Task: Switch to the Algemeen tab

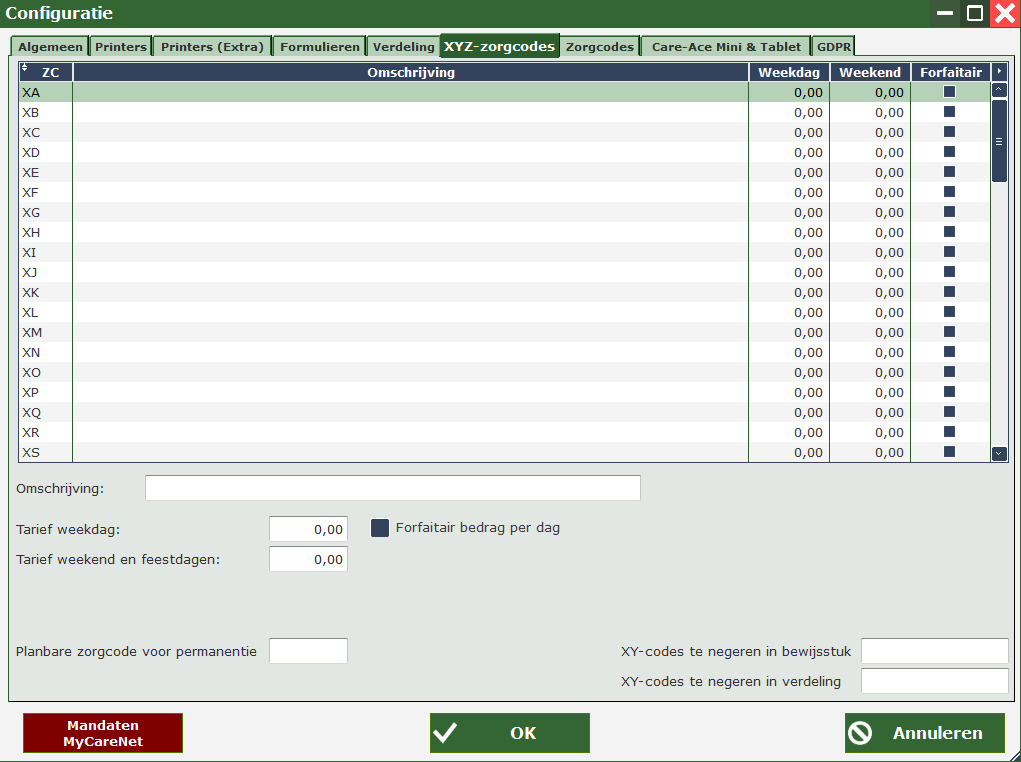Action: [49, 47]
